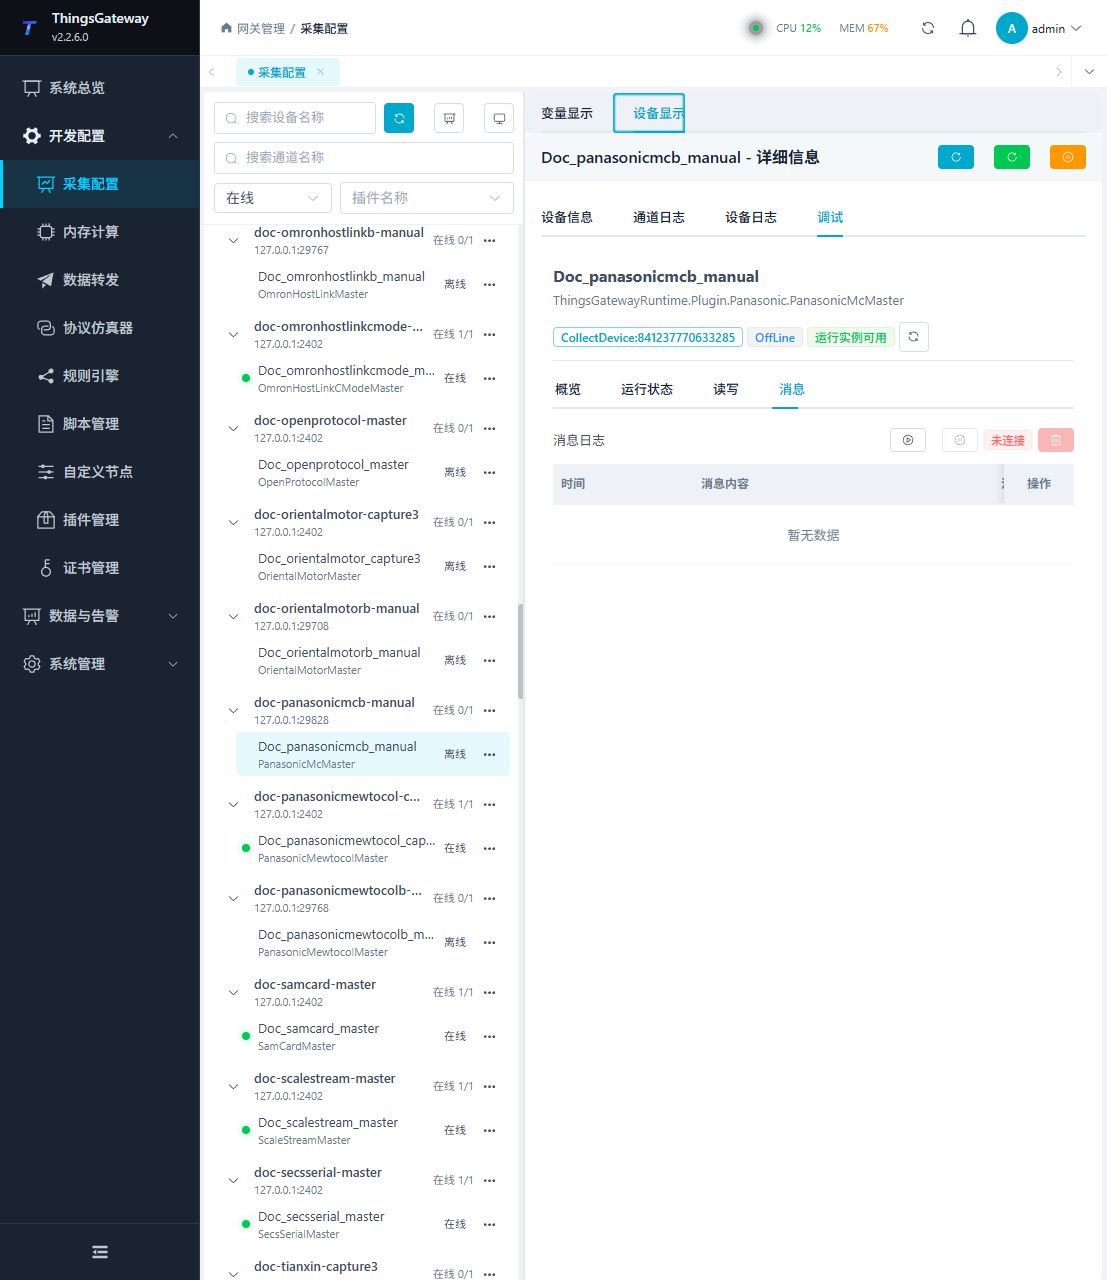This screenshot has height=1280, width=1107.
Task: Click the monitor icon button above the device tree
Action: click(x=499, y=118)
